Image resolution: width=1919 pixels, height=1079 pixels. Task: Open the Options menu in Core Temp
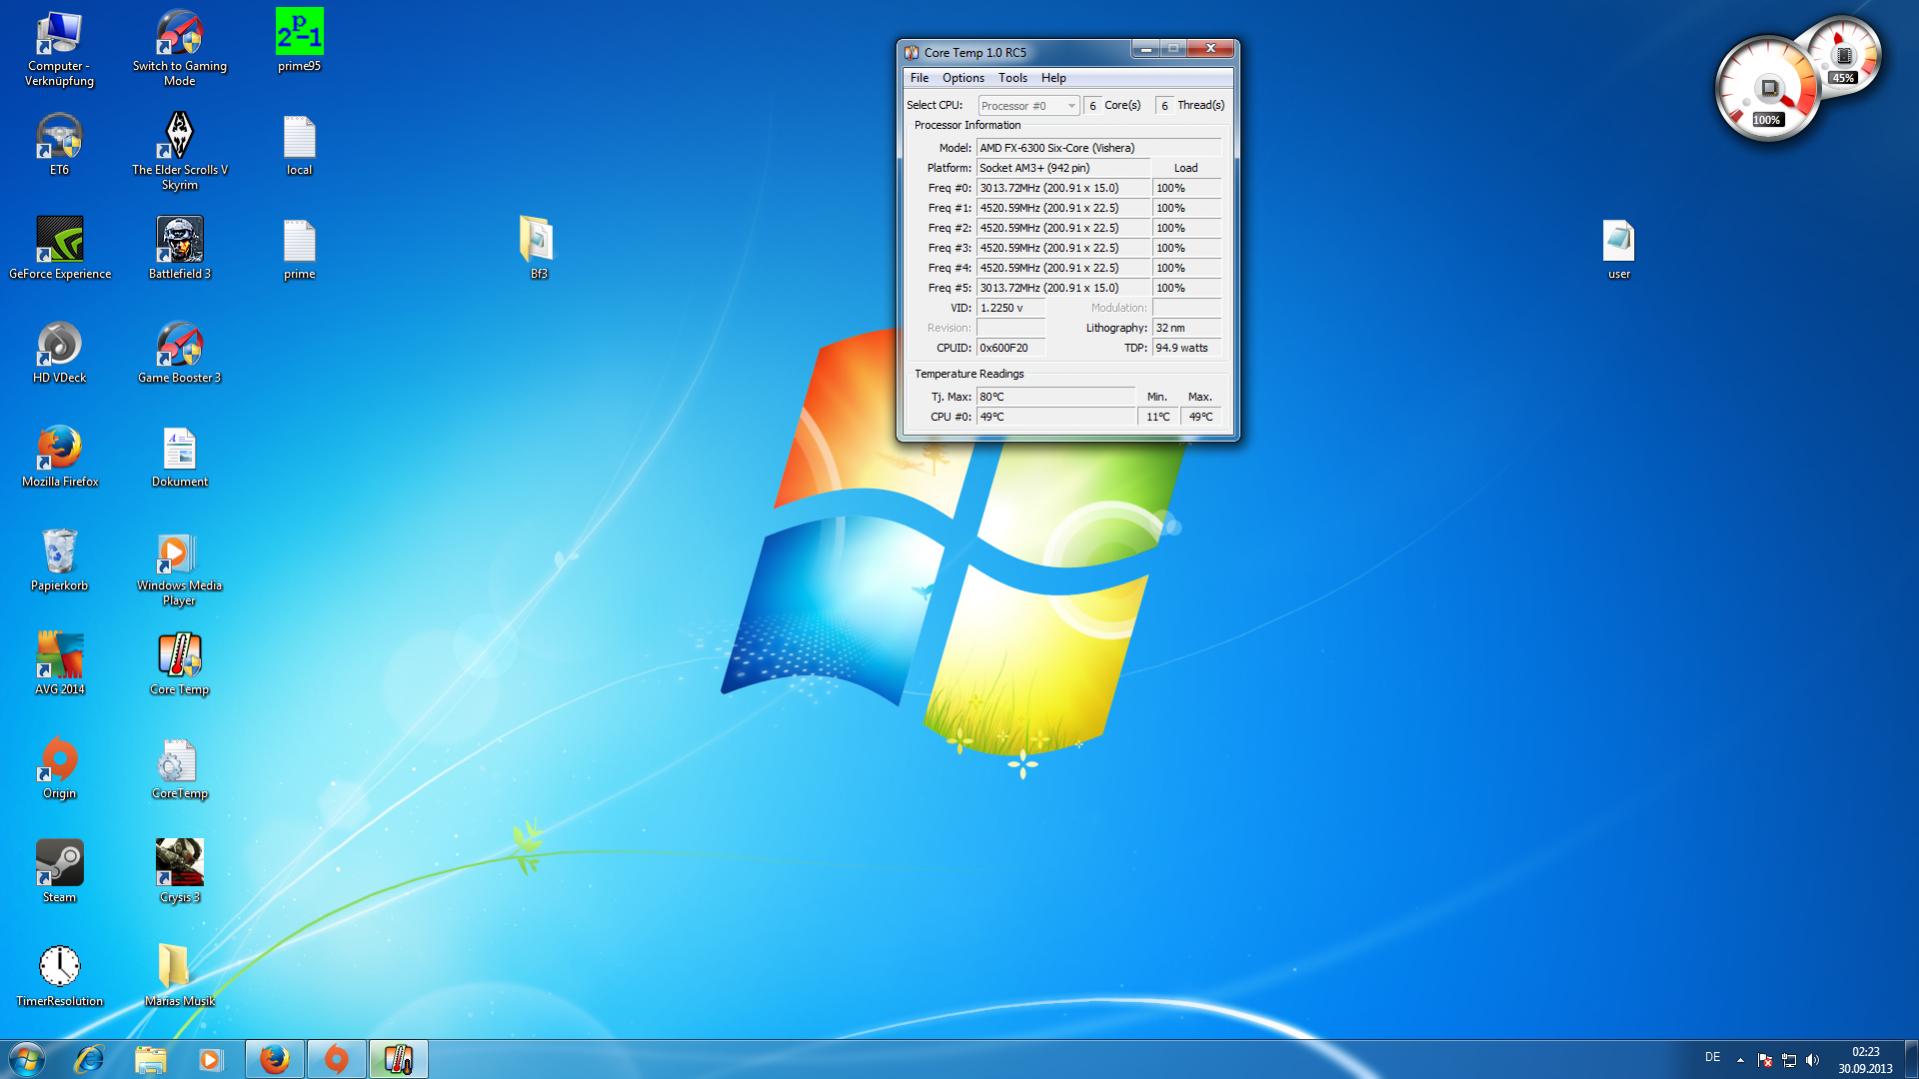[x=963, y=78]
